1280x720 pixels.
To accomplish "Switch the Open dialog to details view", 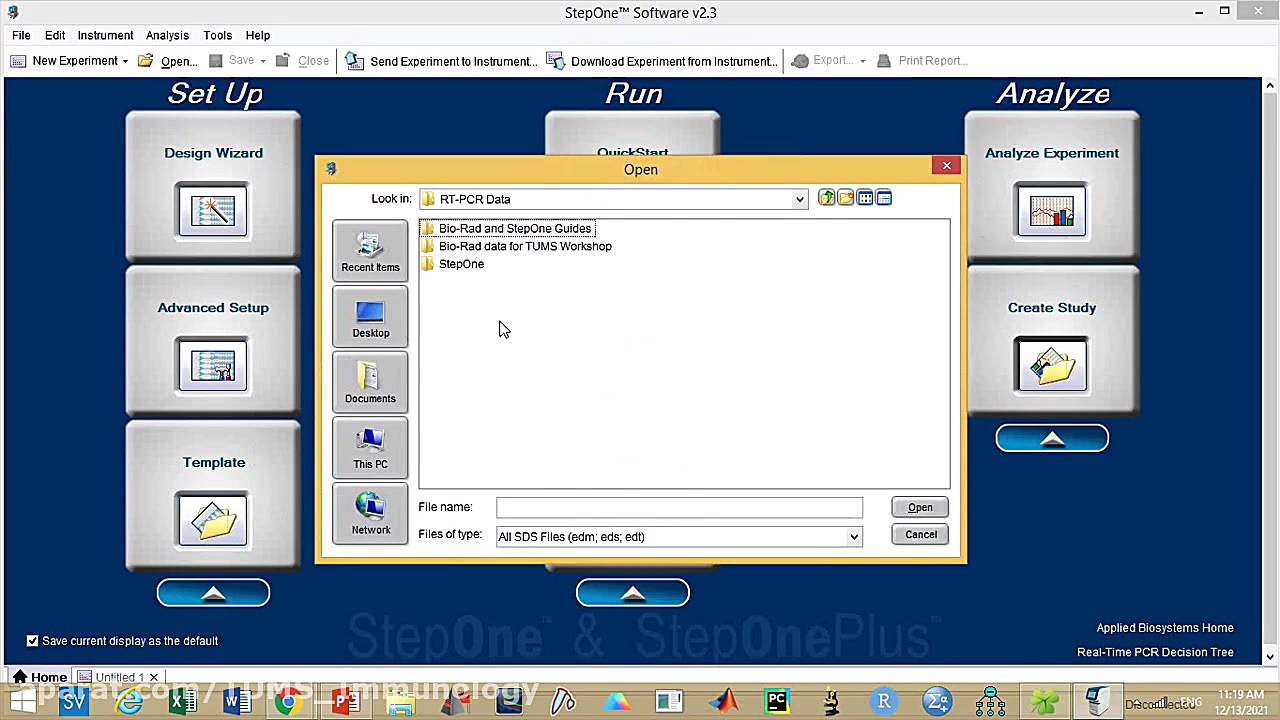I will coord(884,198).
